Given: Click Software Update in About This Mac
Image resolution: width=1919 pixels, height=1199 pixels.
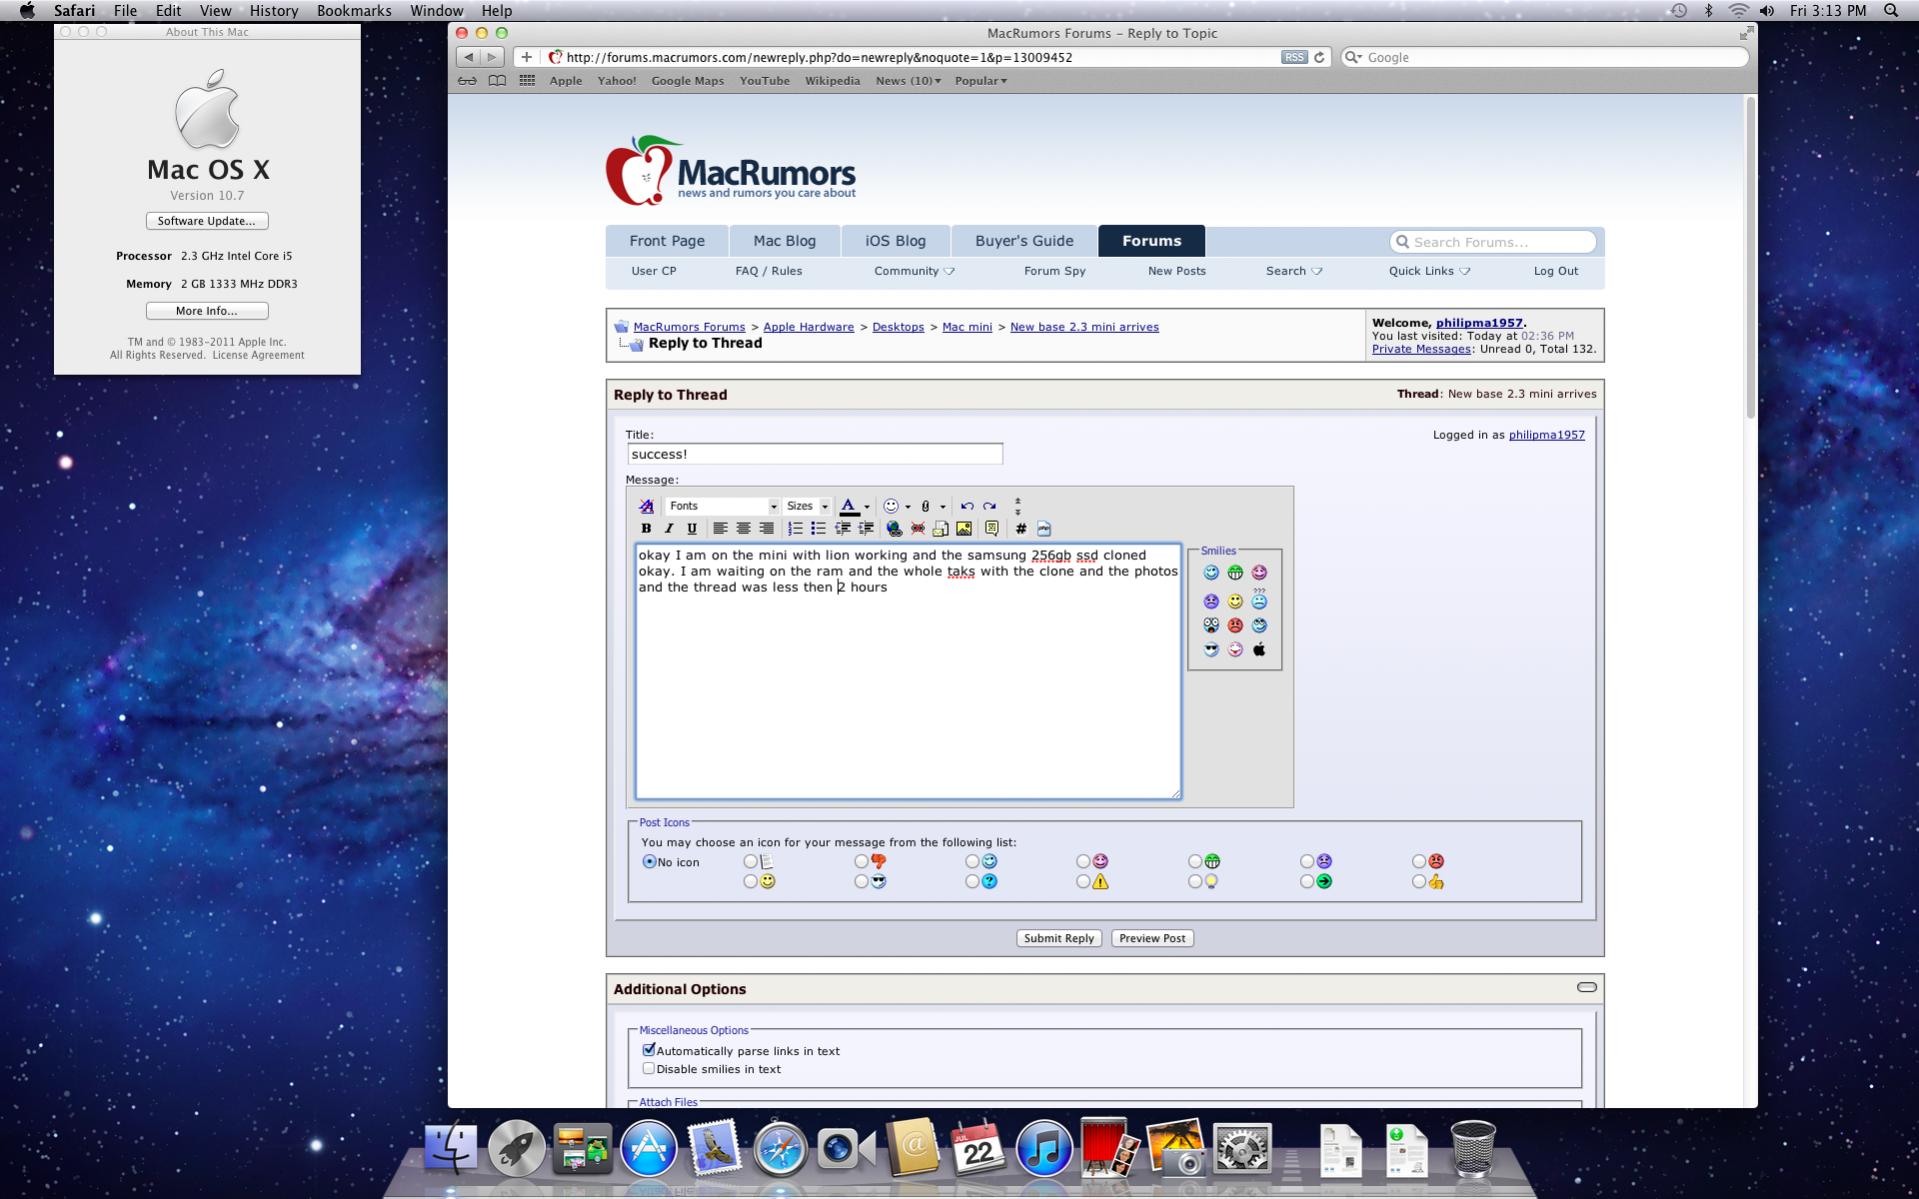Looking at the screenshot, I should pyautogui.click(x=207, y=221).
